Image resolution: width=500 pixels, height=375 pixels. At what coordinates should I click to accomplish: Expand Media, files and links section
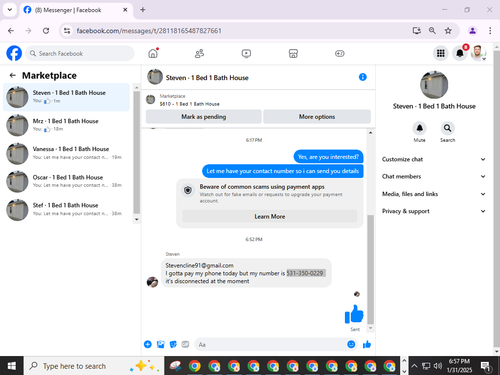click(x=434, y=194)
